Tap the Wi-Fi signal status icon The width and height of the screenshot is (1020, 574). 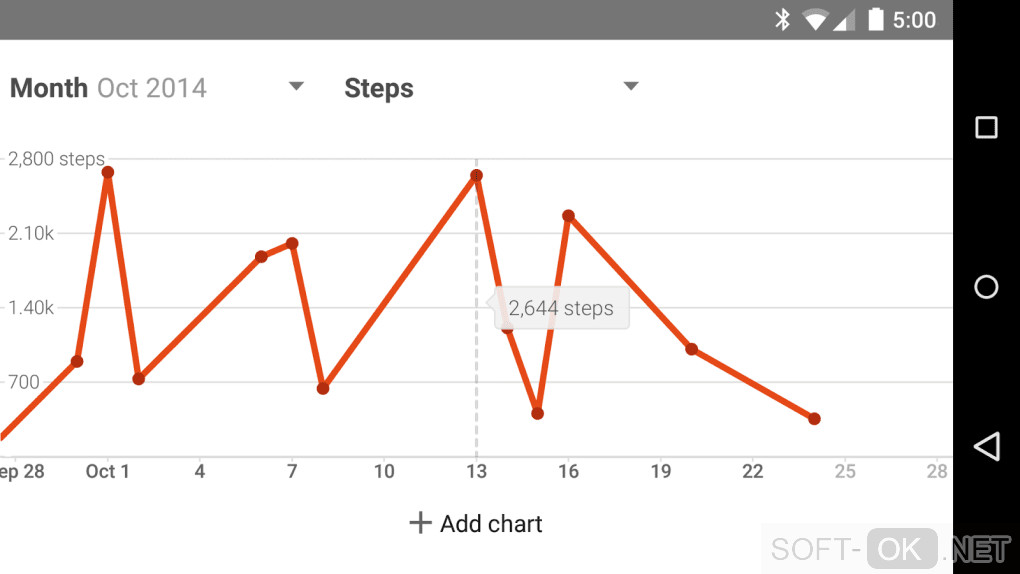tap(815, 20)
